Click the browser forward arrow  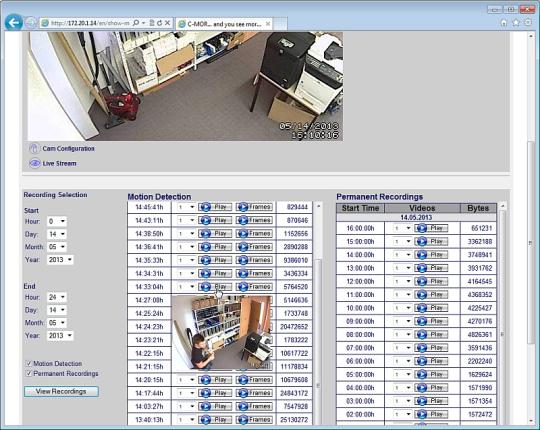pos(31,23)
